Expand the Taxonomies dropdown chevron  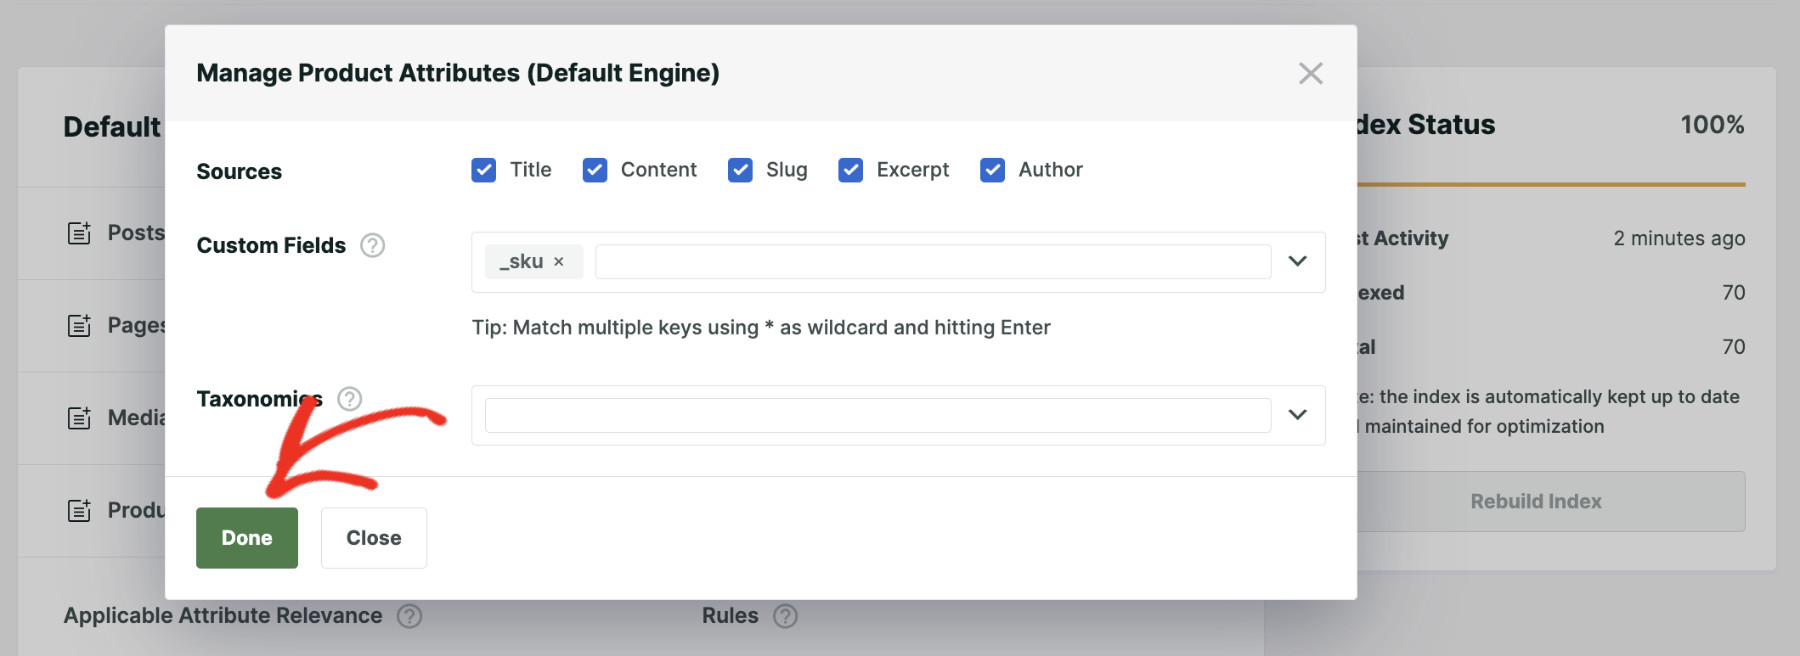(1298, 415)
